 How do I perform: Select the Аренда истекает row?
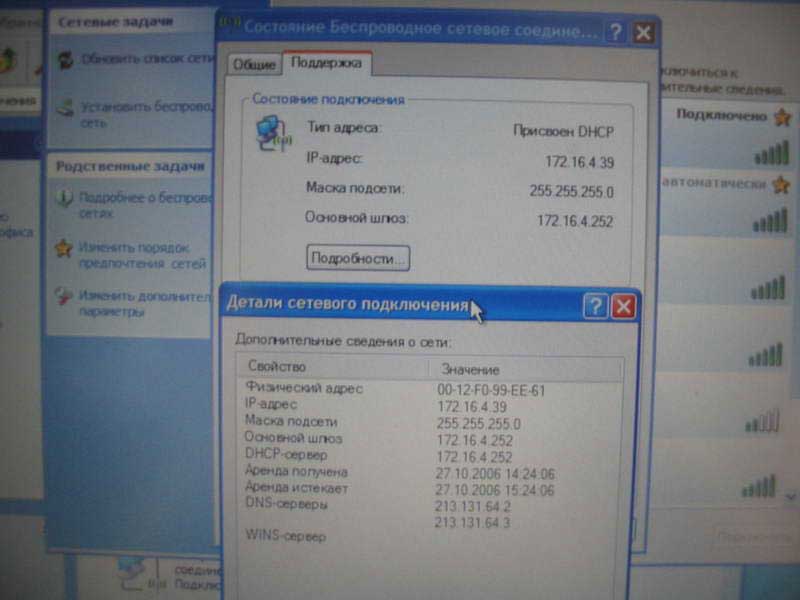[x=430, y=489]
